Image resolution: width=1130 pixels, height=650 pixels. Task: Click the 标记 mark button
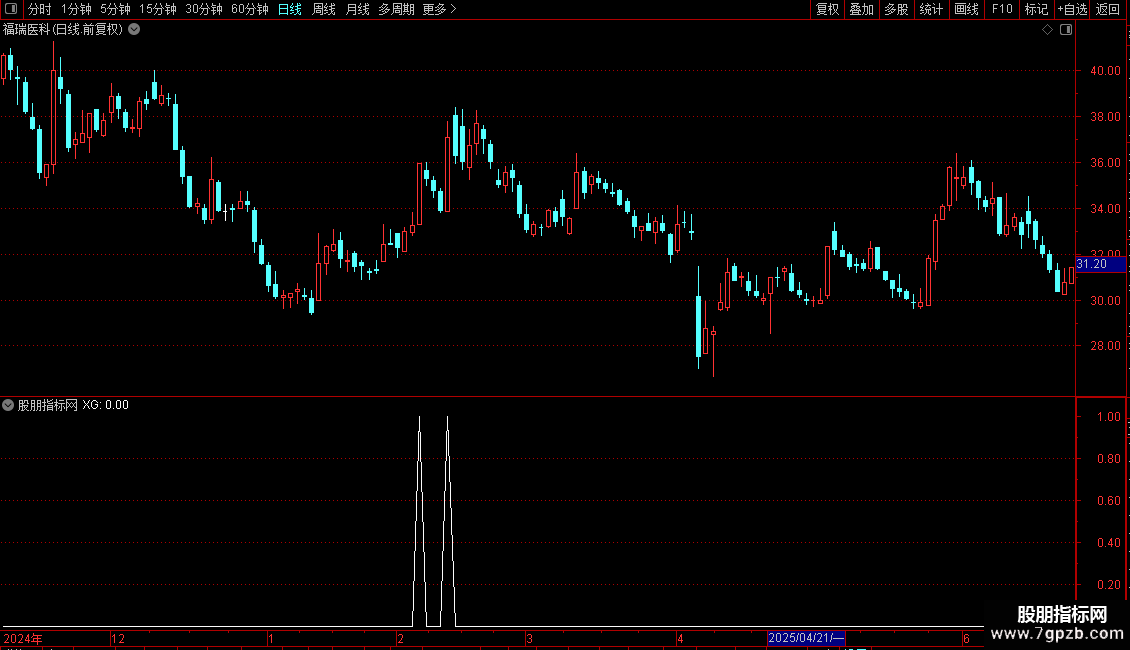click(1036, 9)
